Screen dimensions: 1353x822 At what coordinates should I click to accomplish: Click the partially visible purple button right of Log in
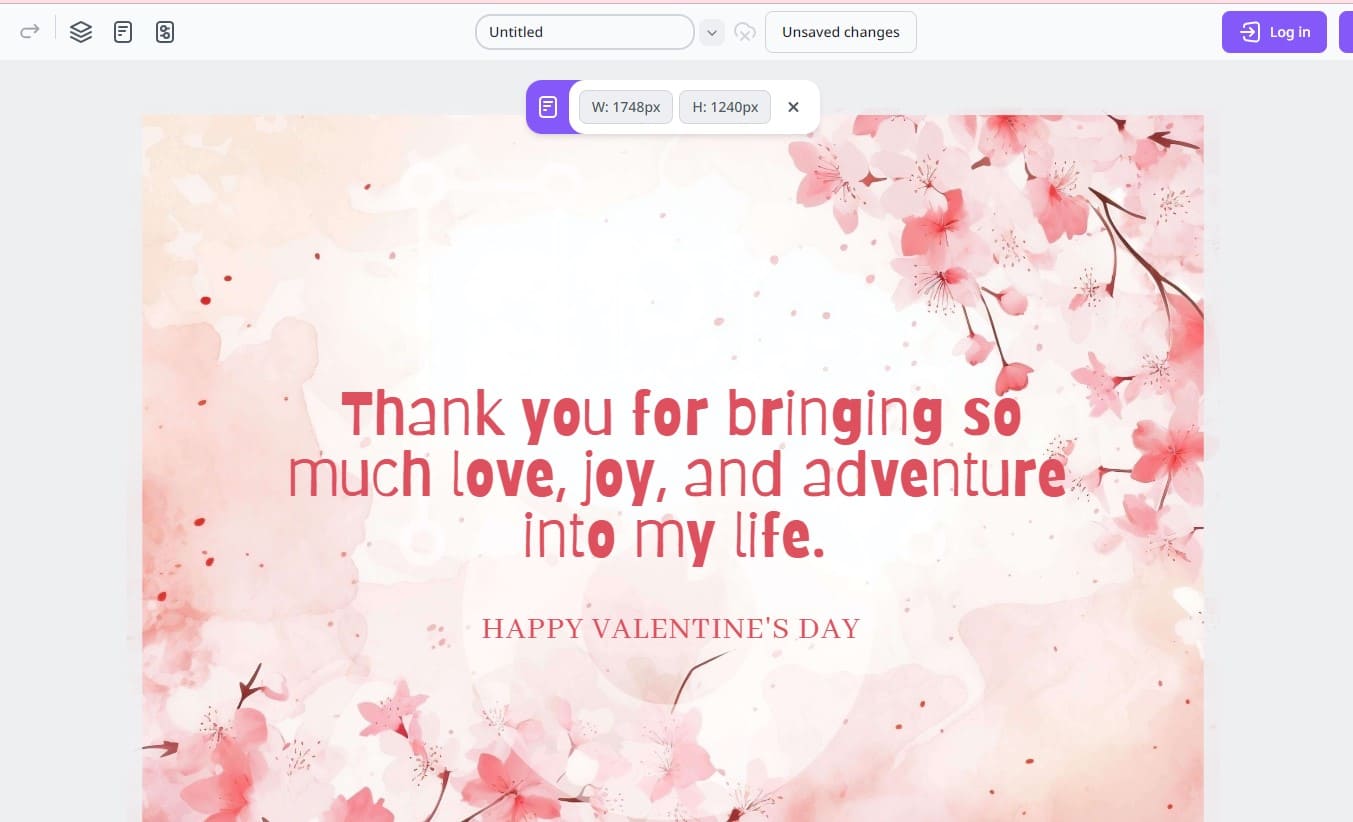point(1345,32)
